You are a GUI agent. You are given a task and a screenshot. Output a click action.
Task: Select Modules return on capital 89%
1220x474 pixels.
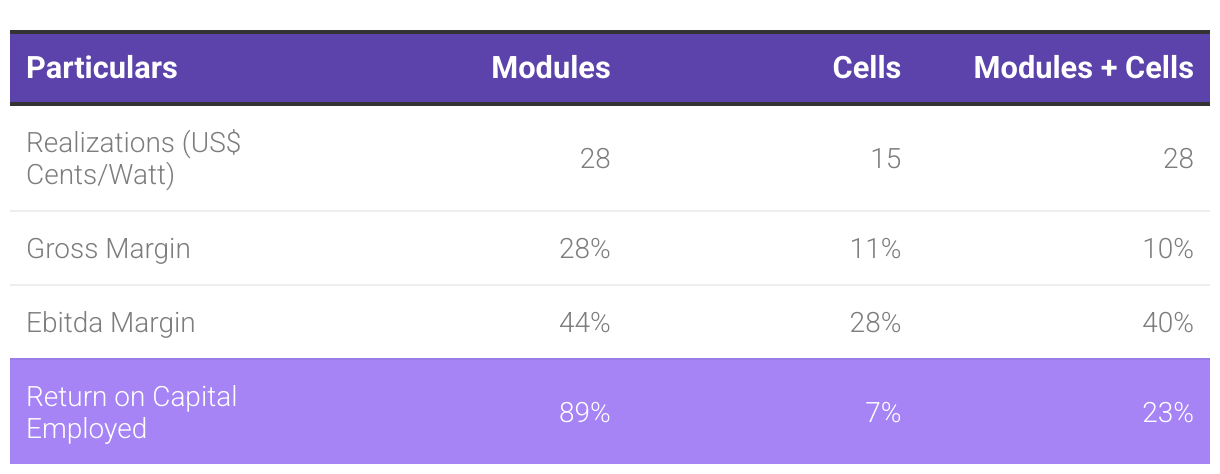[x=585, y=412]
